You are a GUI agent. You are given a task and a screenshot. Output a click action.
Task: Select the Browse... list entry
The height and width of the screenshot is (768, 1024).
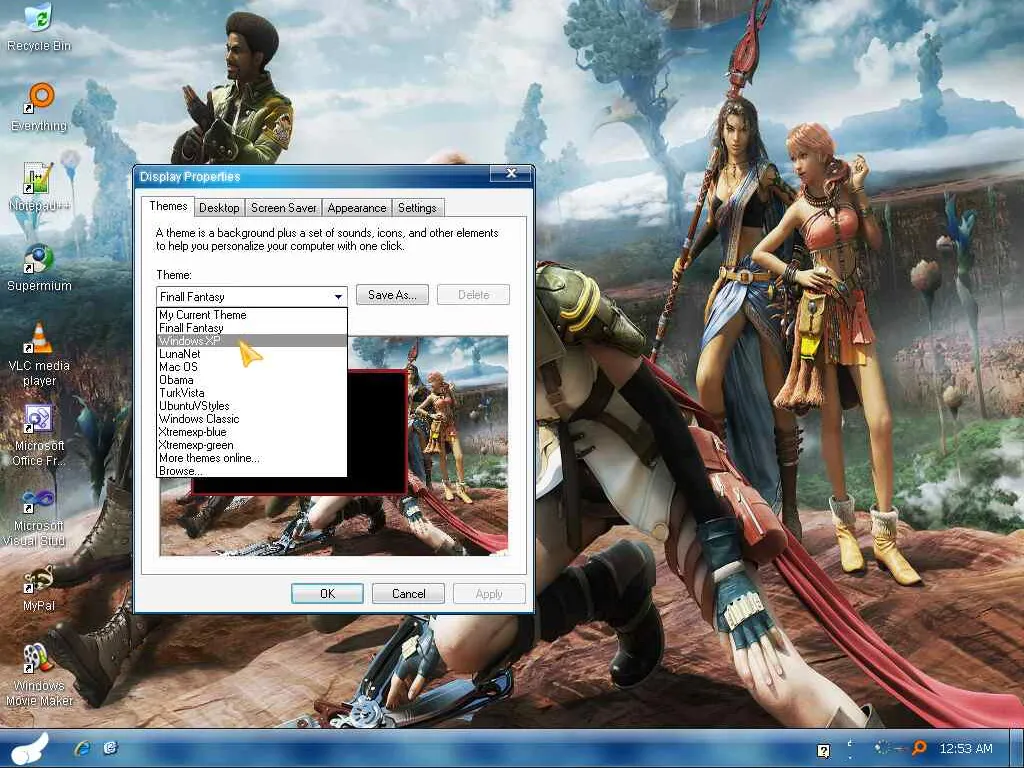(251, 471)
